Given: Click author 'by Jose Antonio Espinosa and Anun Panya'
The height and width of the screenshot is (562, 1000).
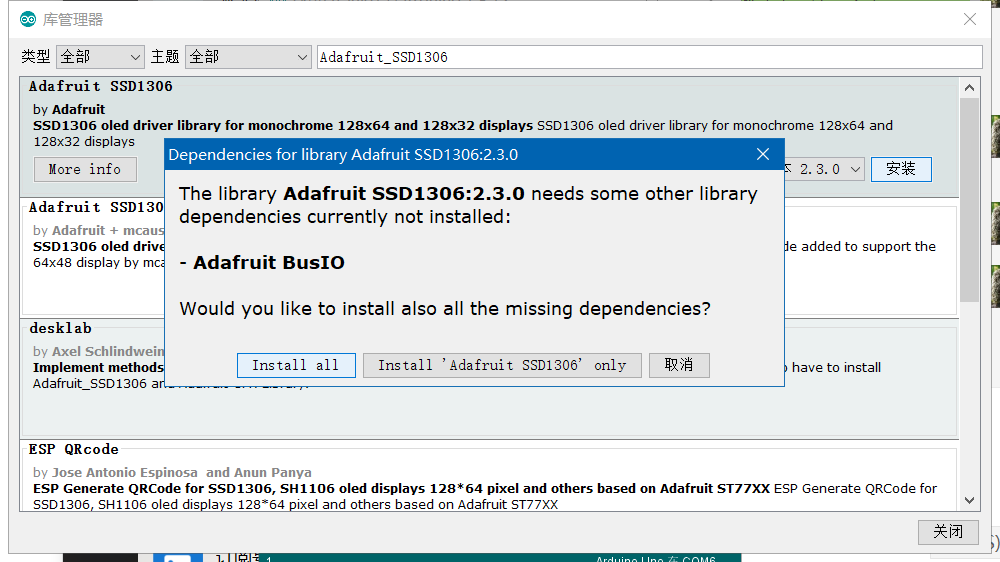Looking at the screenshot, I should 172,473.
